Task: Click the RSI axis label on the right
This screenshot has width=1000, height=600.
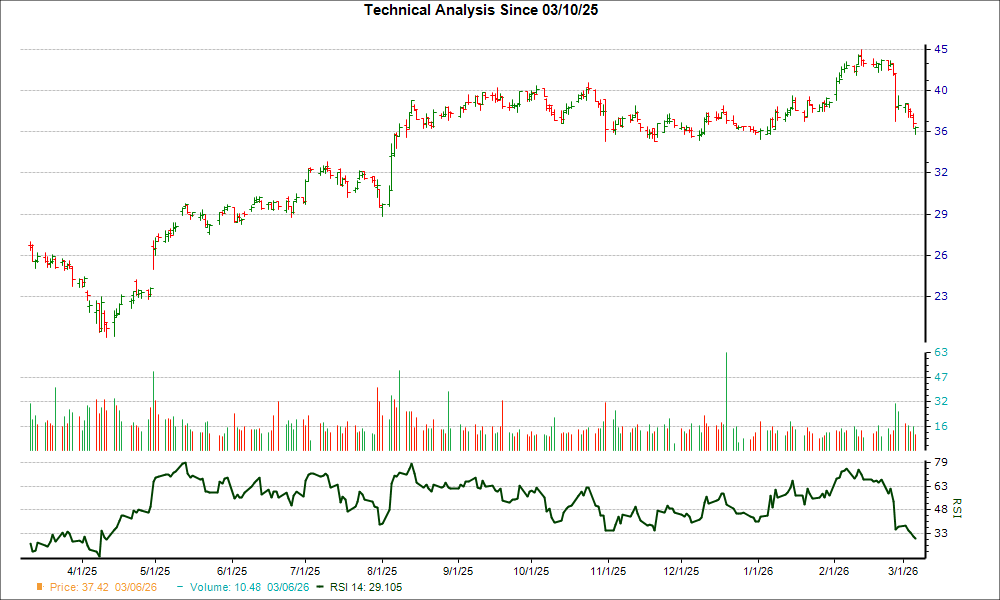Action: click(957, 508)
